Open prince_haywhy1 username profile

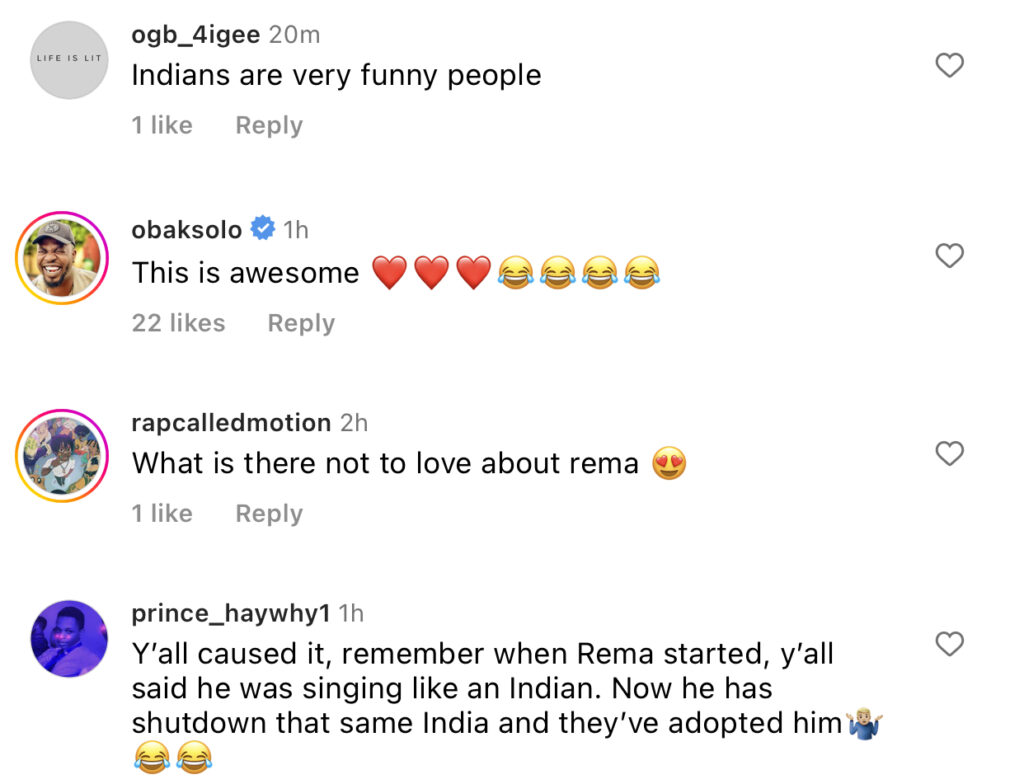pos(231,613)
